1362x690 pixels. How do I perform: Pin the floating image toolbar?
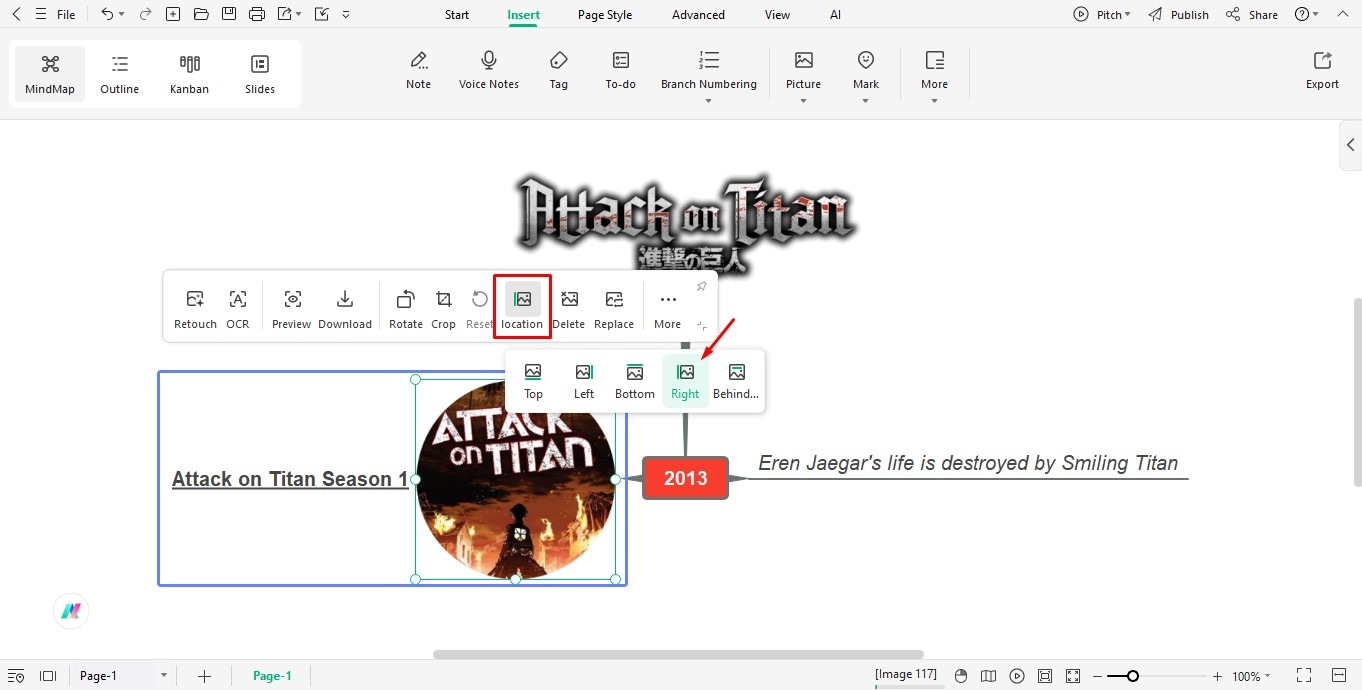701,287
